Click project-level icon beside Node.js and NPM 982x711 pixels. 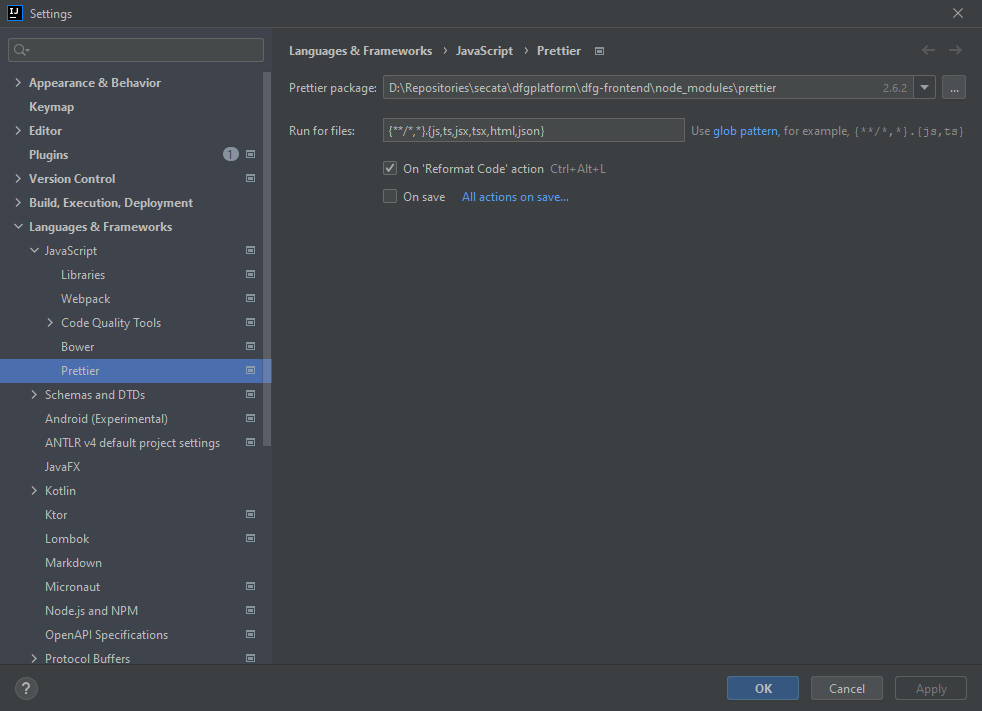(x=251, y=610)
